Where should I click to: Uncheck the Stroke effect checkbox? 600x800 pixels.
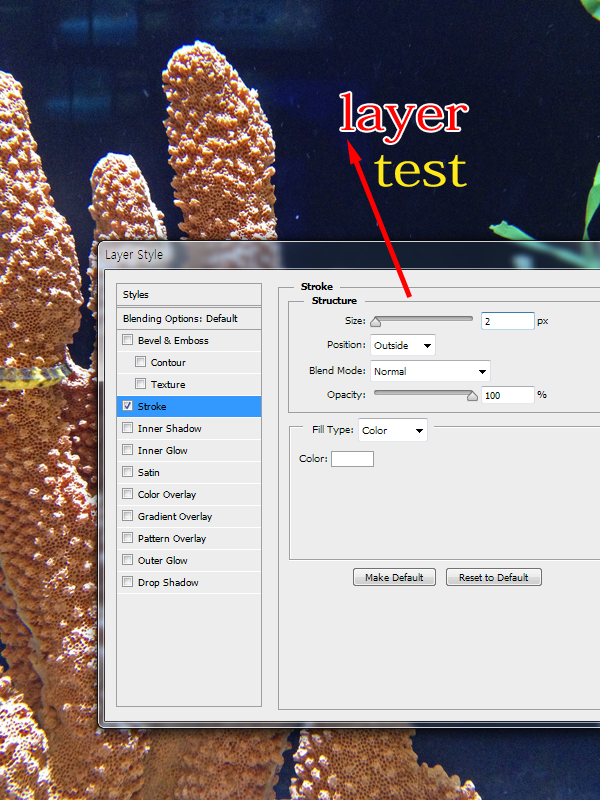pos(128,406)
